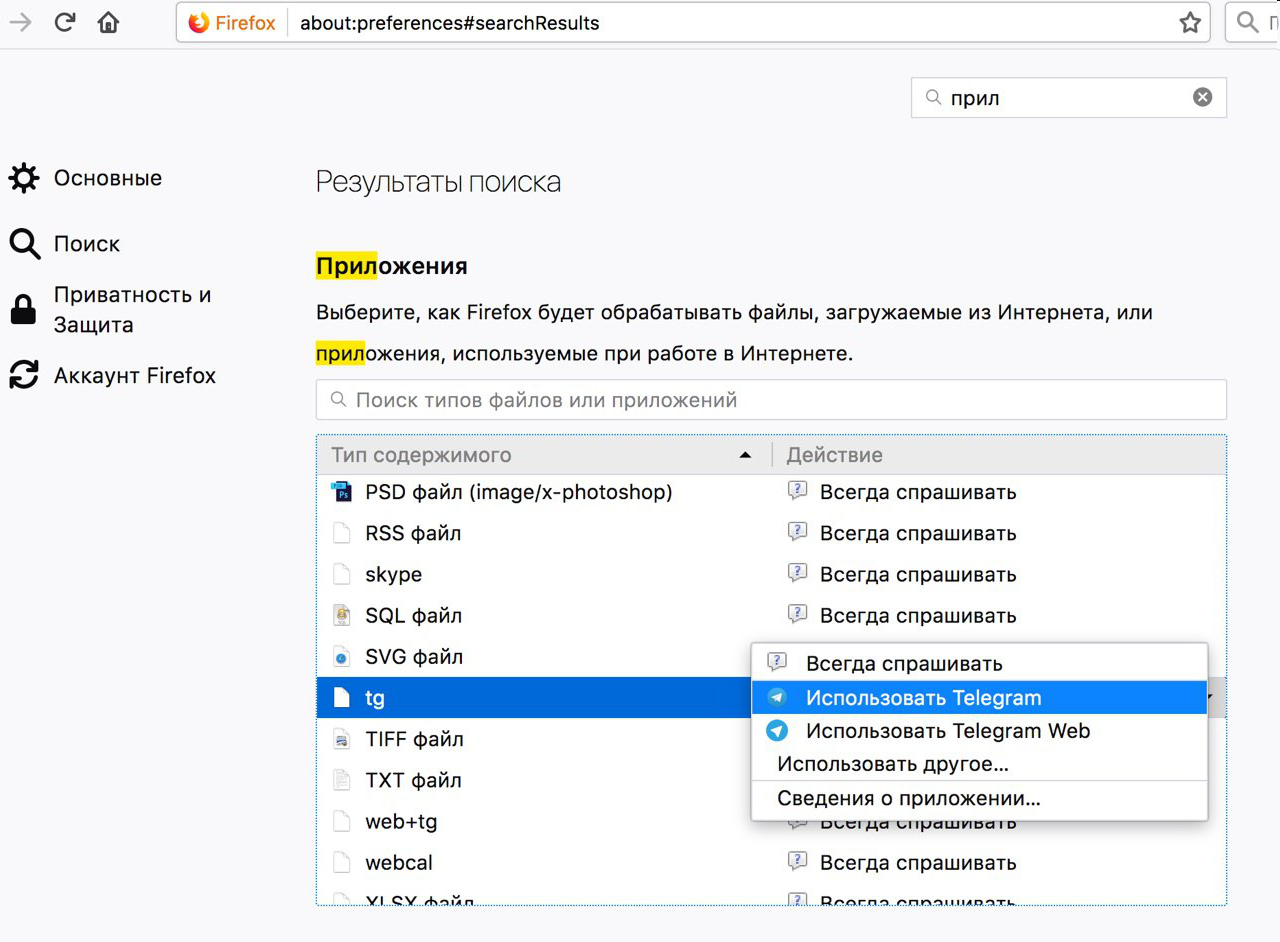Open the Приватность и Защита section

pos(133,310)
